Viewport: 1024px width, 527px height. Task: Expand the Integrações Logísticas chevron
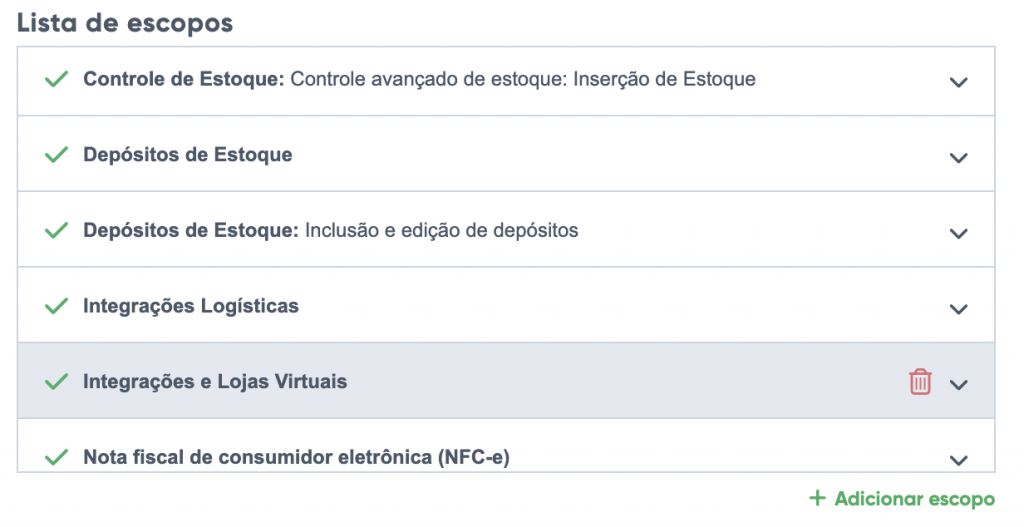tap(958, 309)
